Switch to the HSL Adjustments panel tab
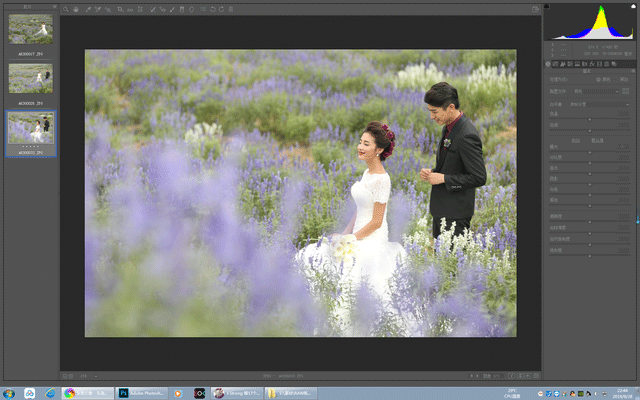Image resolution: width=640 pixels, height=400 pixels. pyautogui.click(x=570, y=64)
